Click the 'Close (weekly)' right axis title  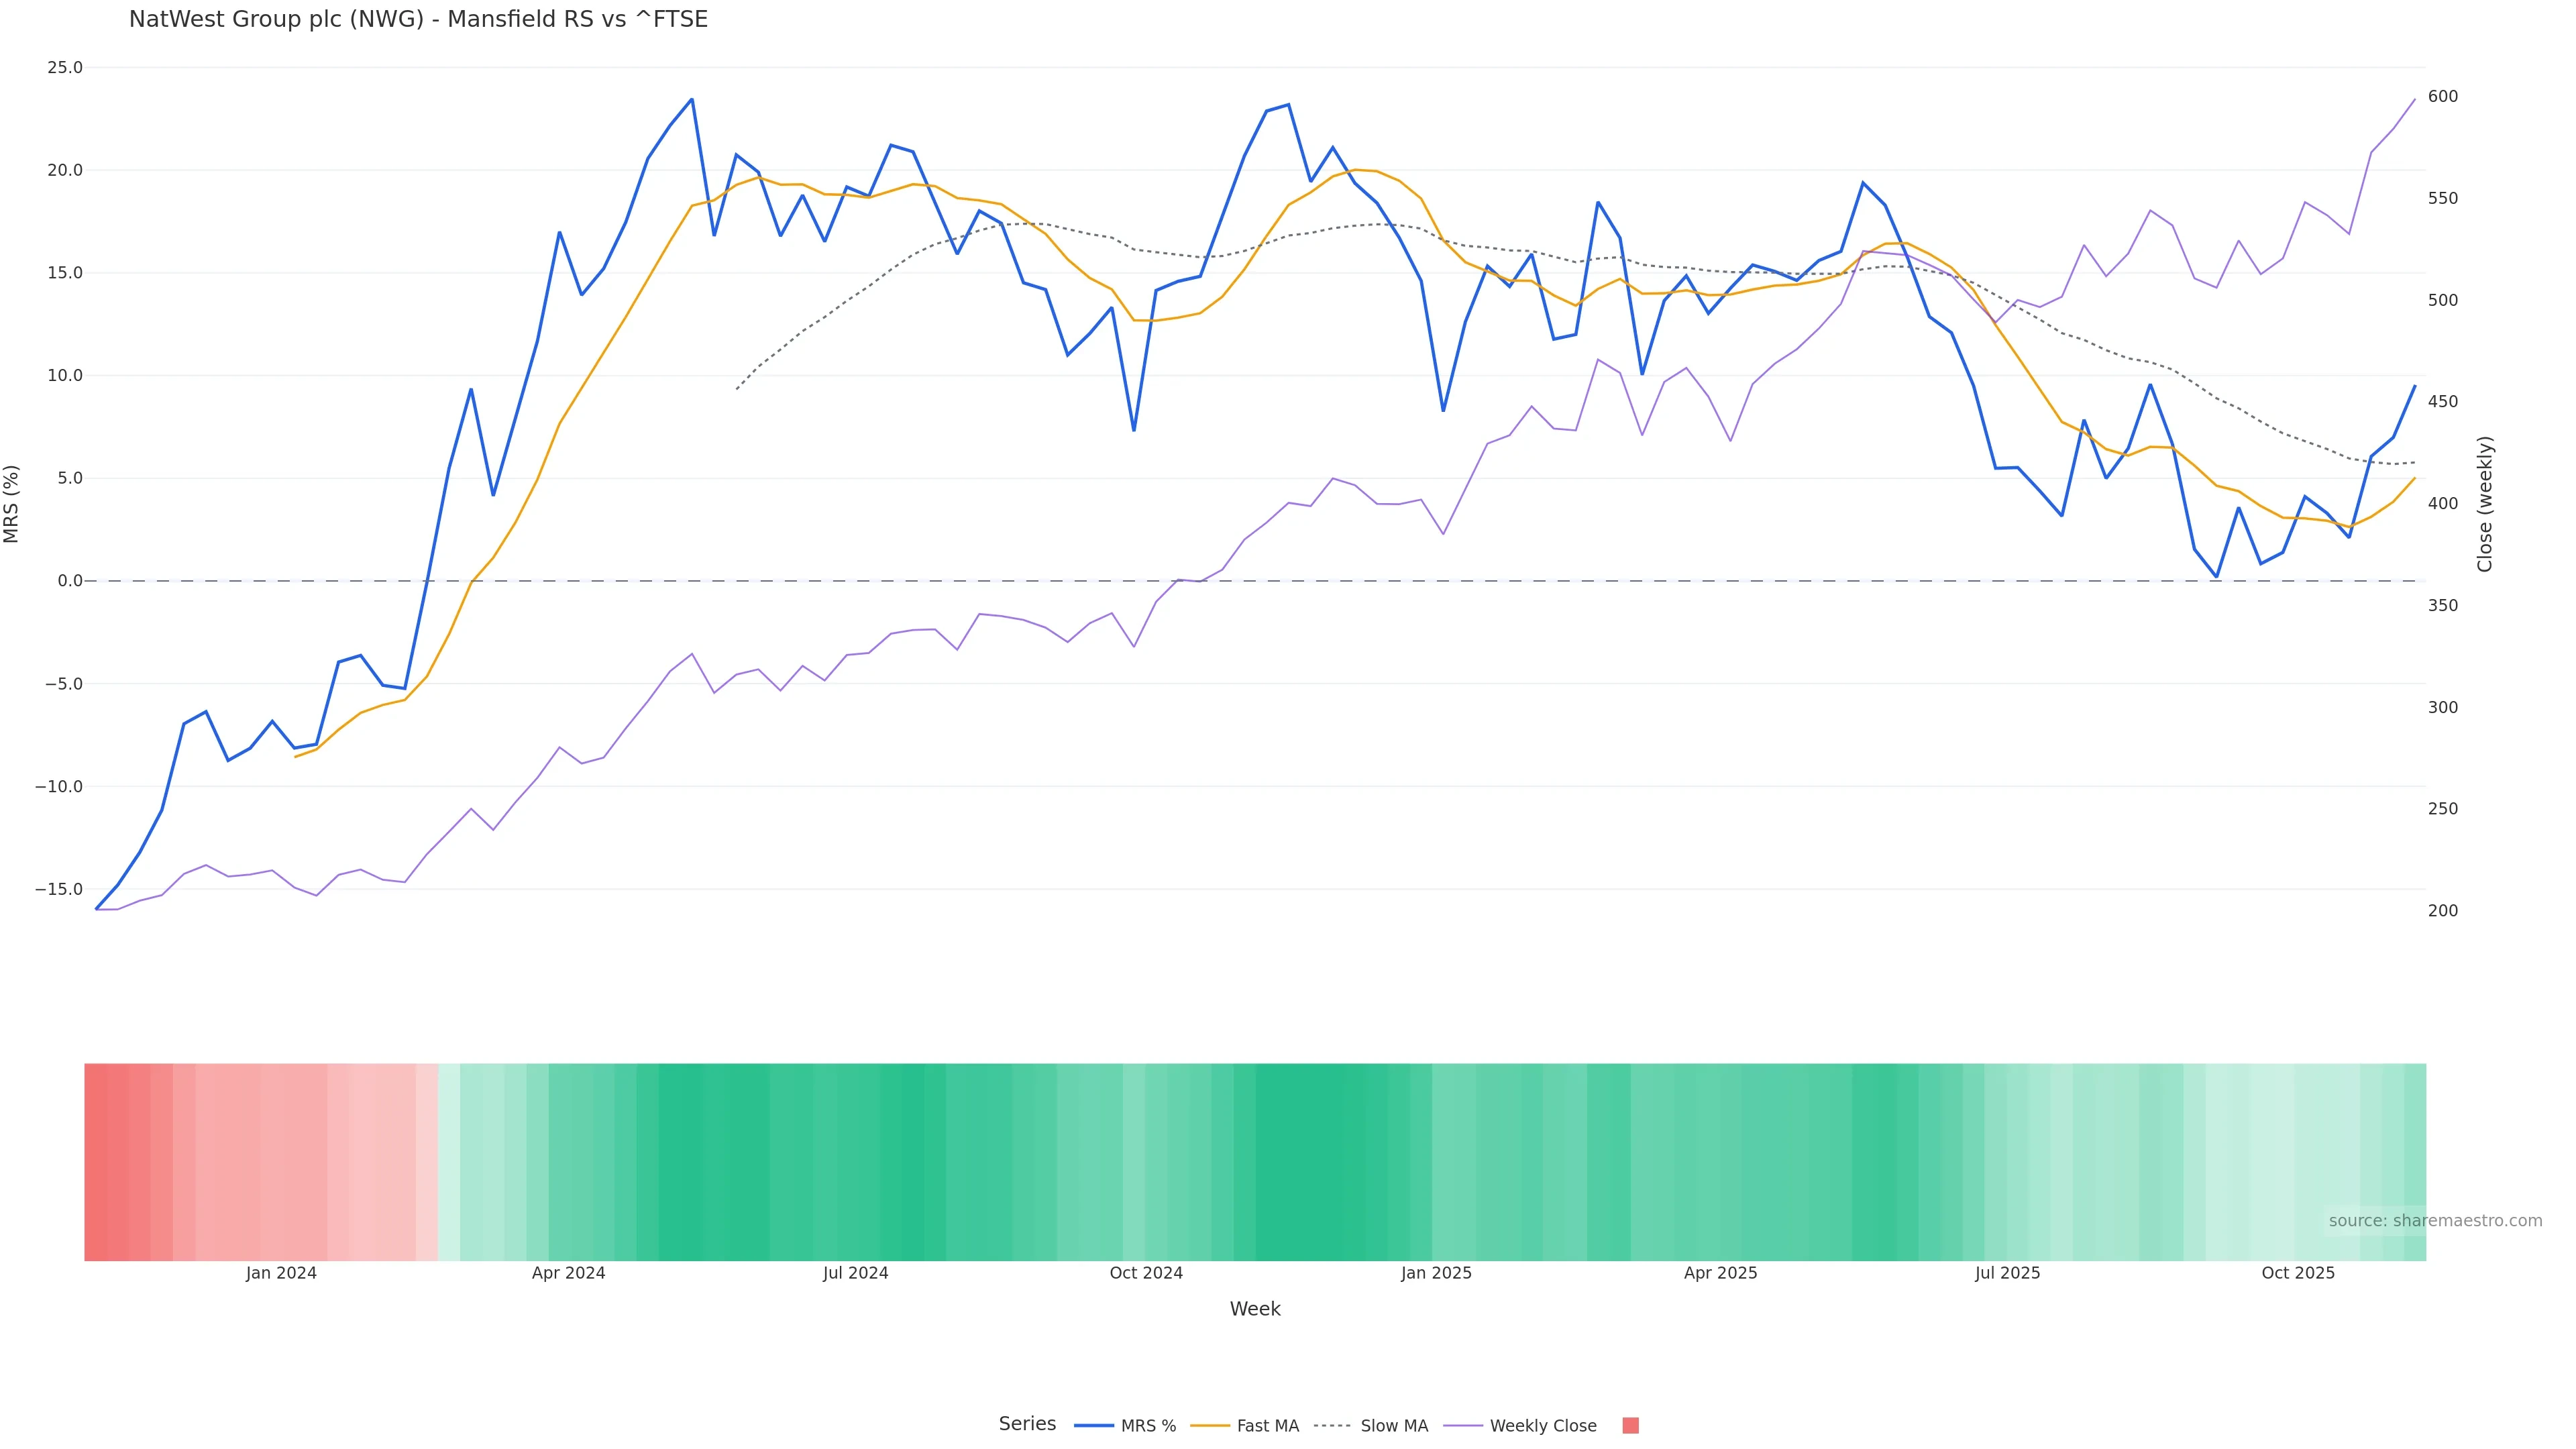(2485, 504)
